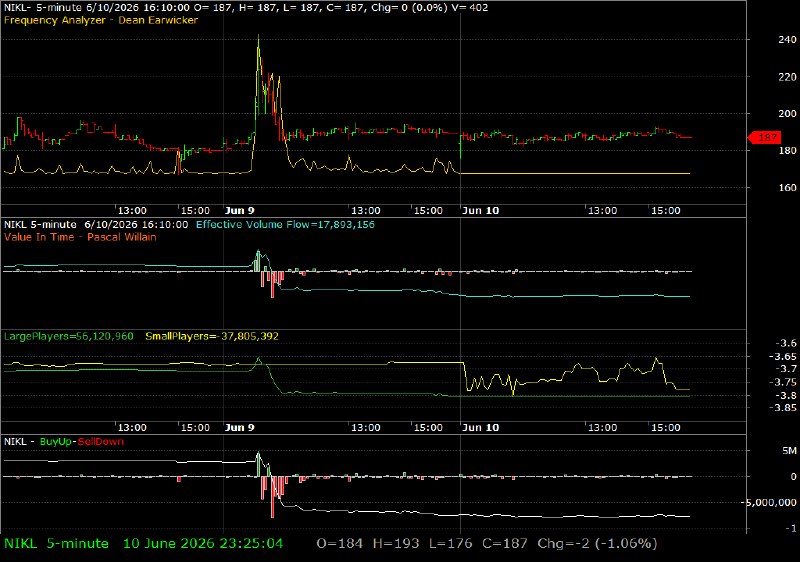This screenshot has height=562, width=800.
Task: Click the 240 price axis label
Action: point(787,40)
